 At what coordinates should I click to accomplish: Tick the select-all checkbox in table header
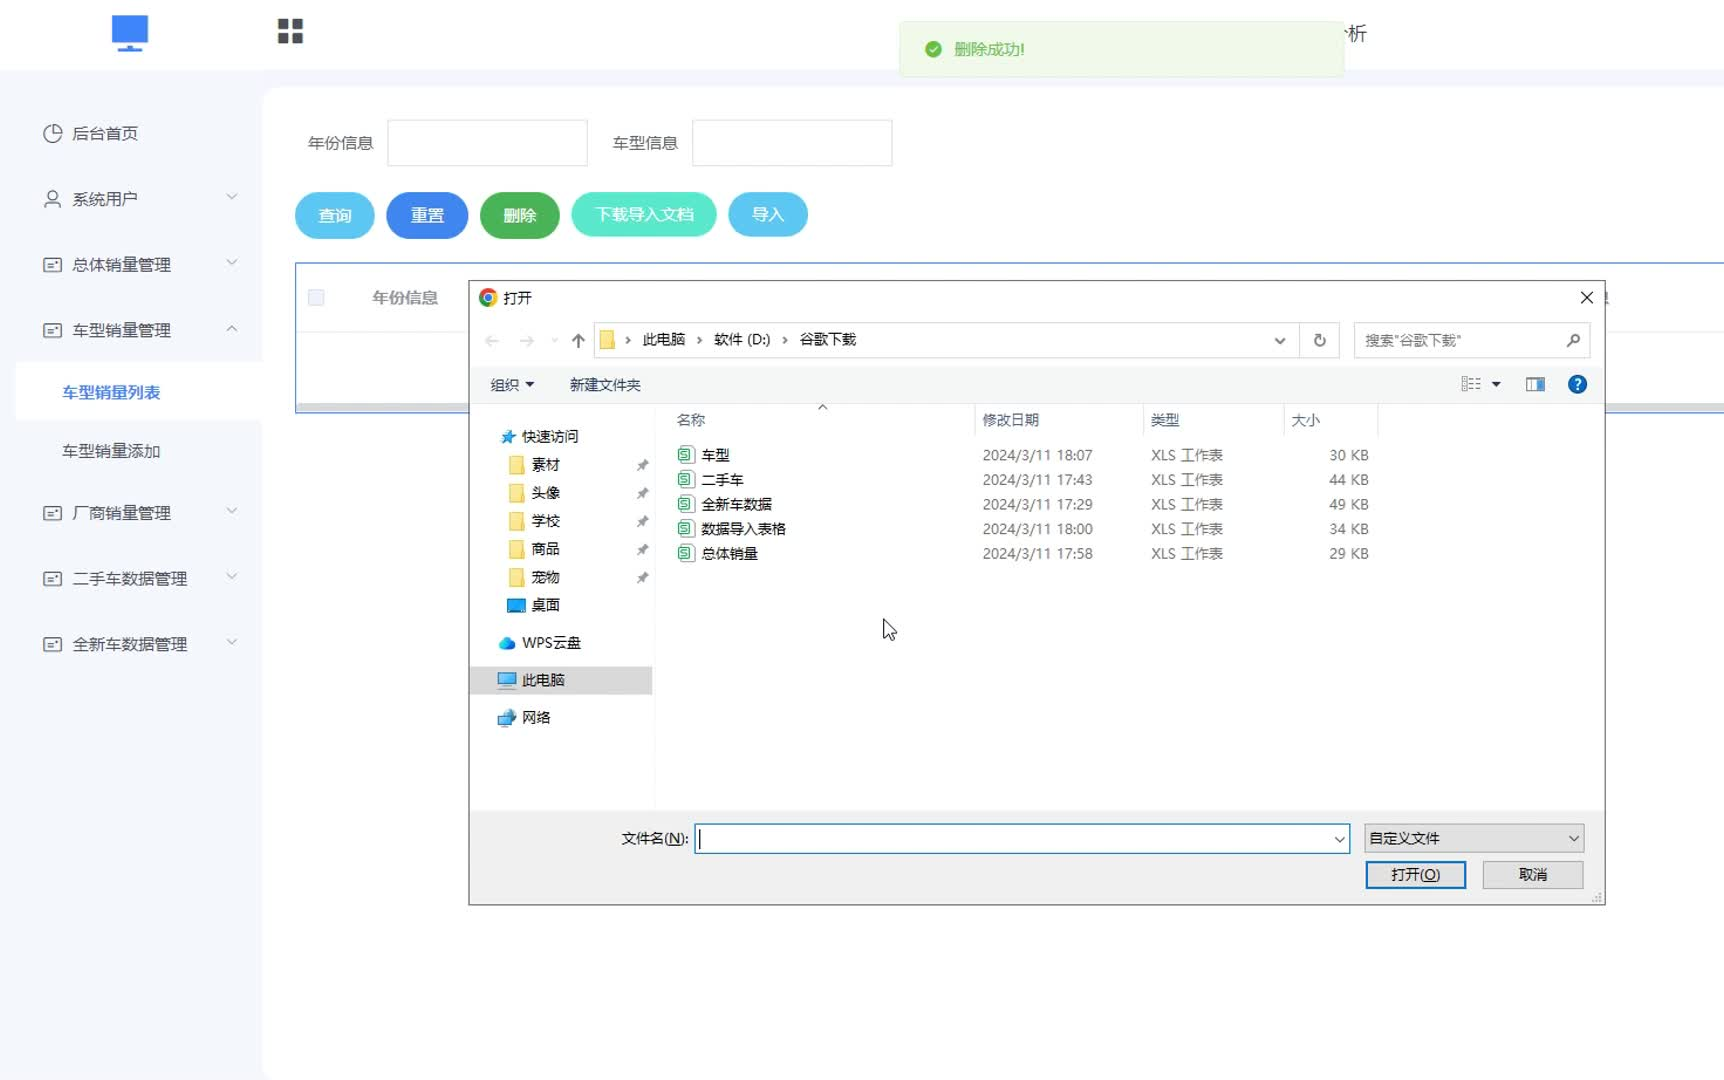point(316,297)
